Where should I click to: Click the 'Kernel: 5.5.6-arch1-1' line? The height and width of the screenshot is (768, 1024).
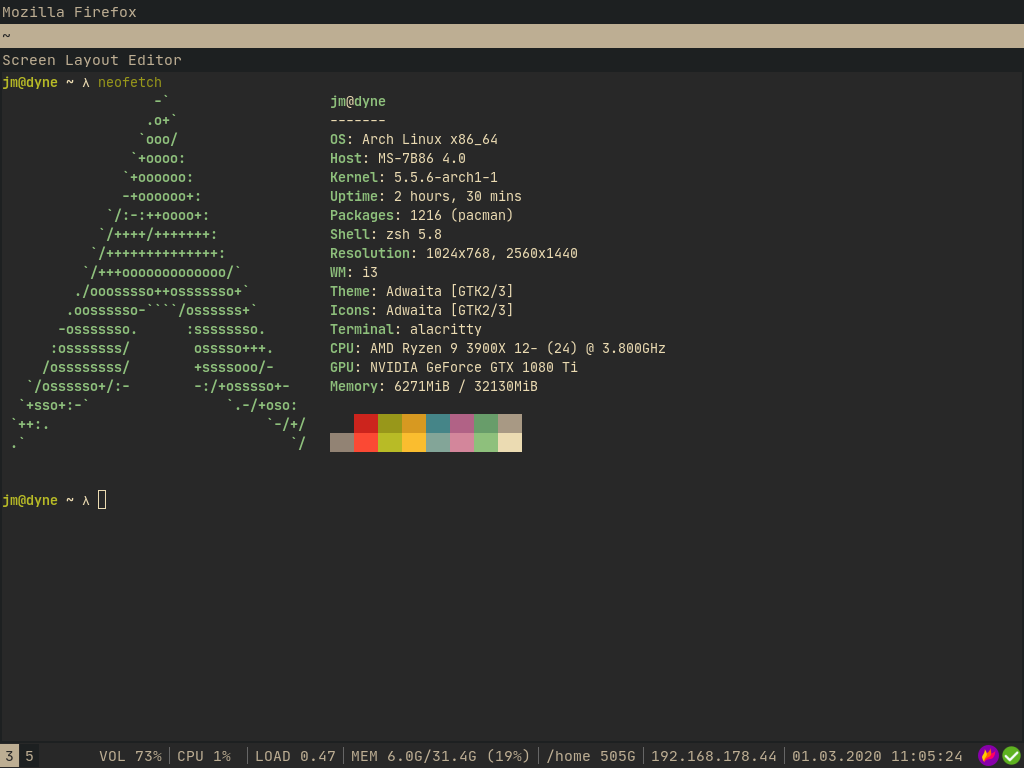pyautogui.click(x=414, y=177)
